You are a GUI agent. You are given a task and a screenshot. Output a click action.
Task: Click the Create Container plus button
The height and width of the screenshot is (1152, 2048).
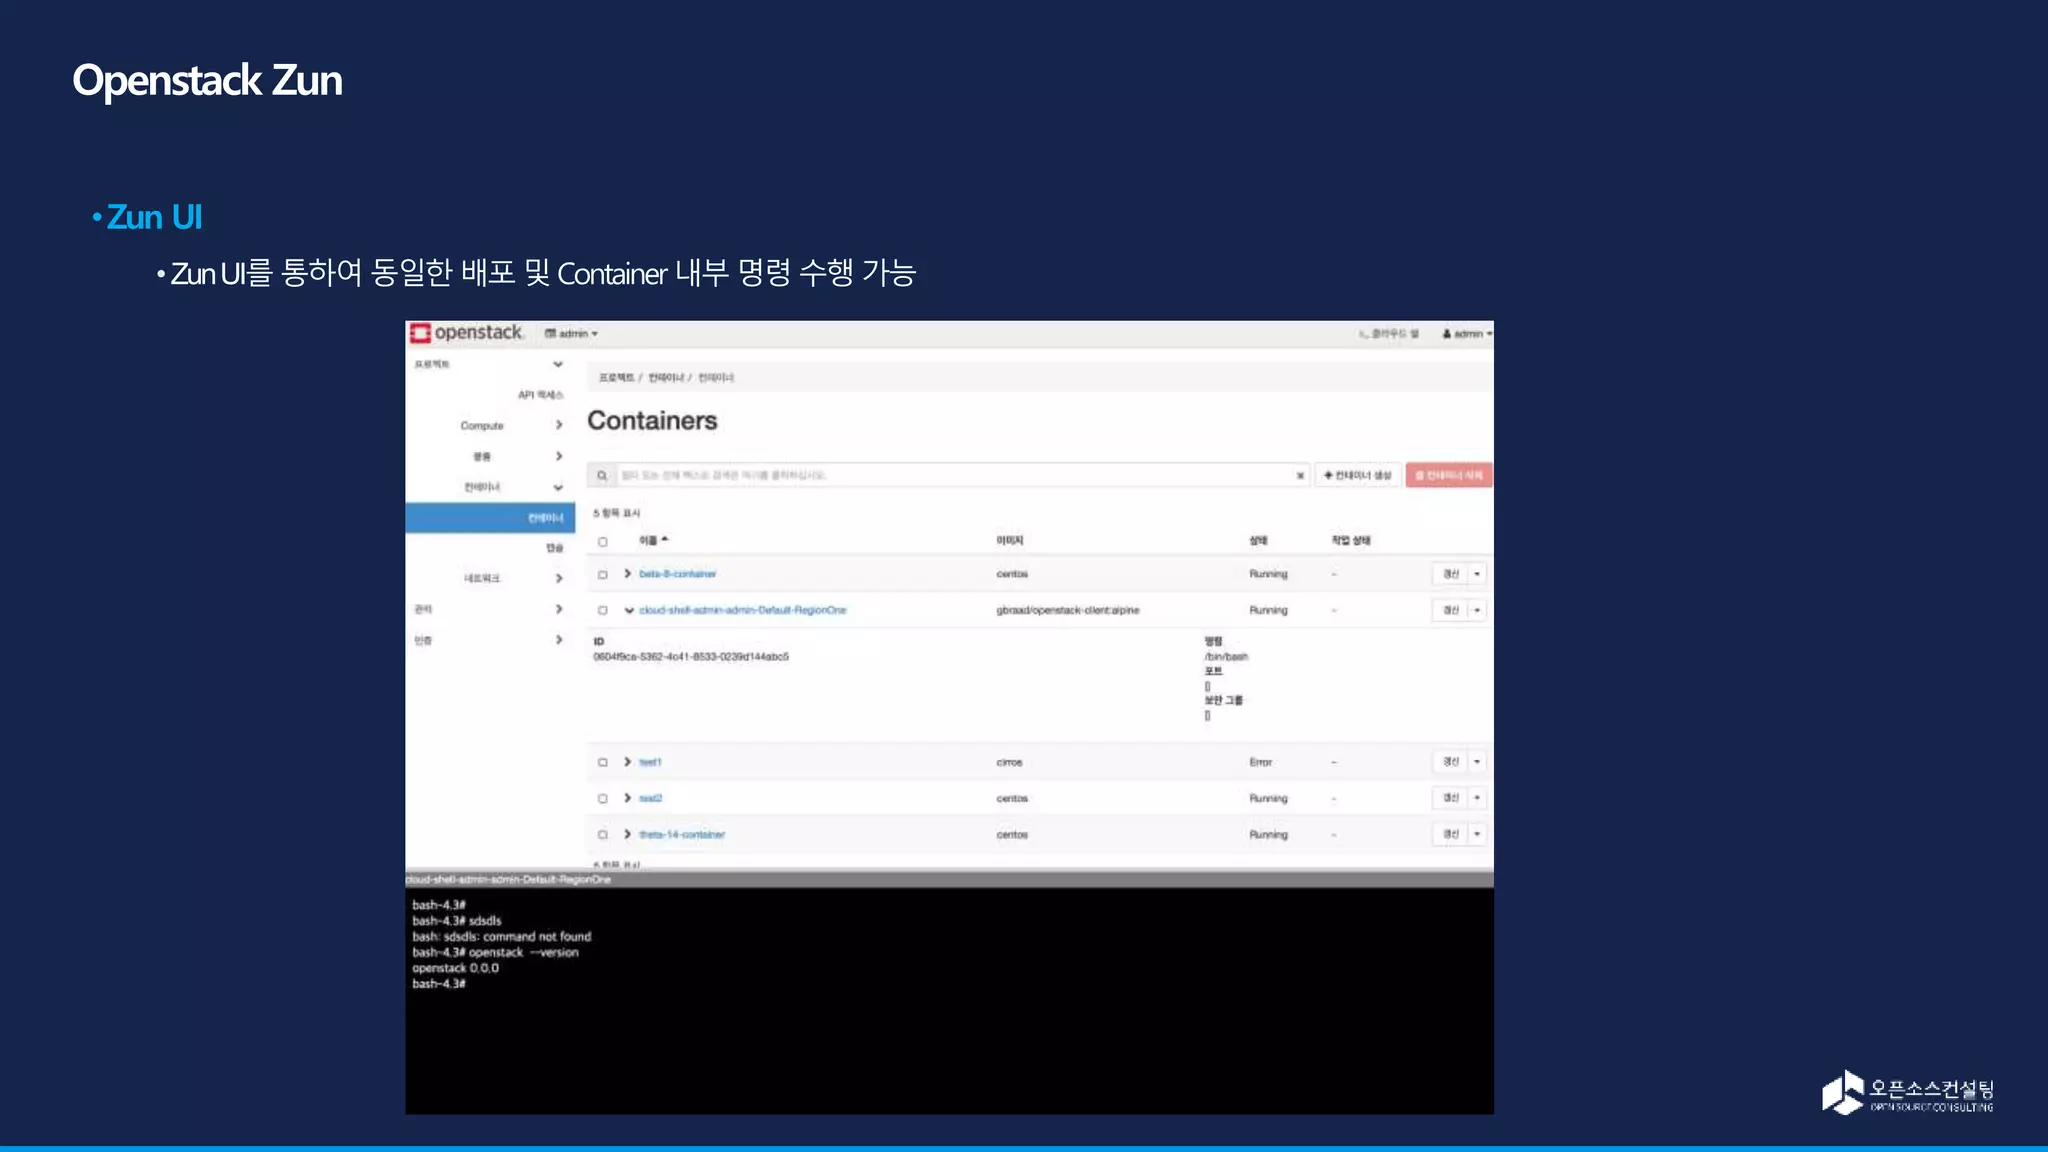point(1357,475)
